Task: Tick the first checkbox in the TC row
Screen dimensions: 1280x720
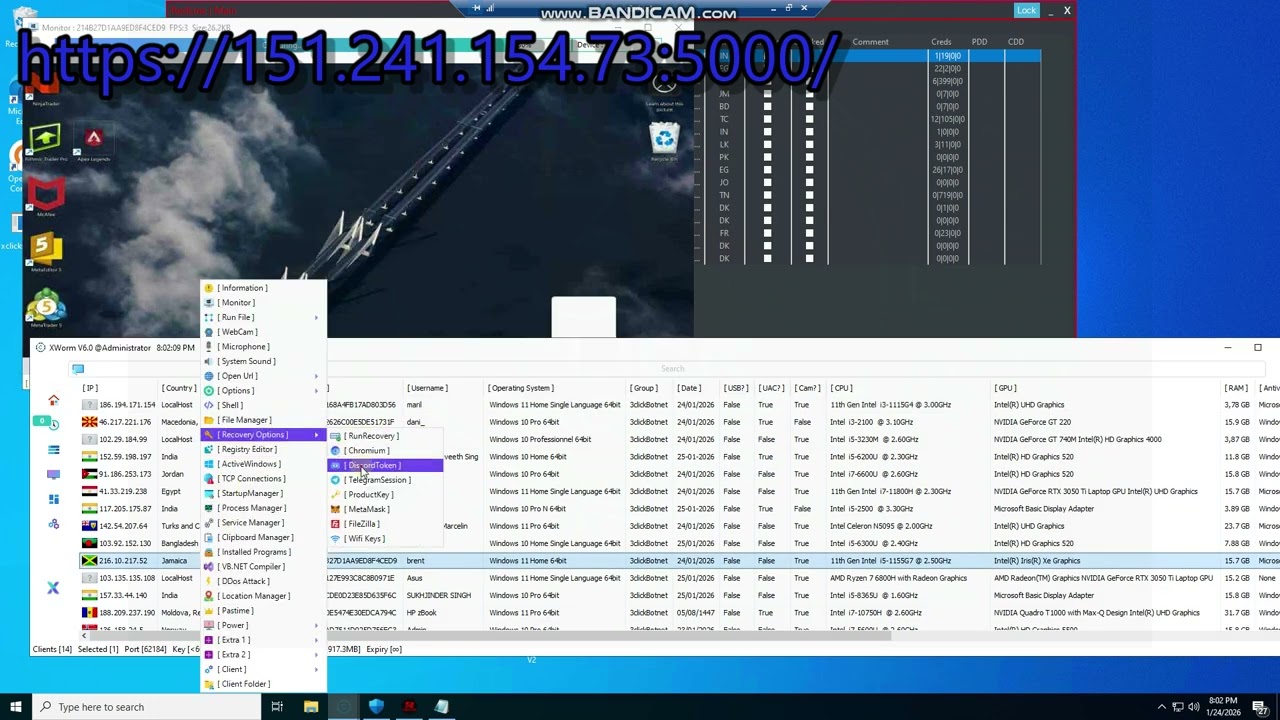Action: 768,119
